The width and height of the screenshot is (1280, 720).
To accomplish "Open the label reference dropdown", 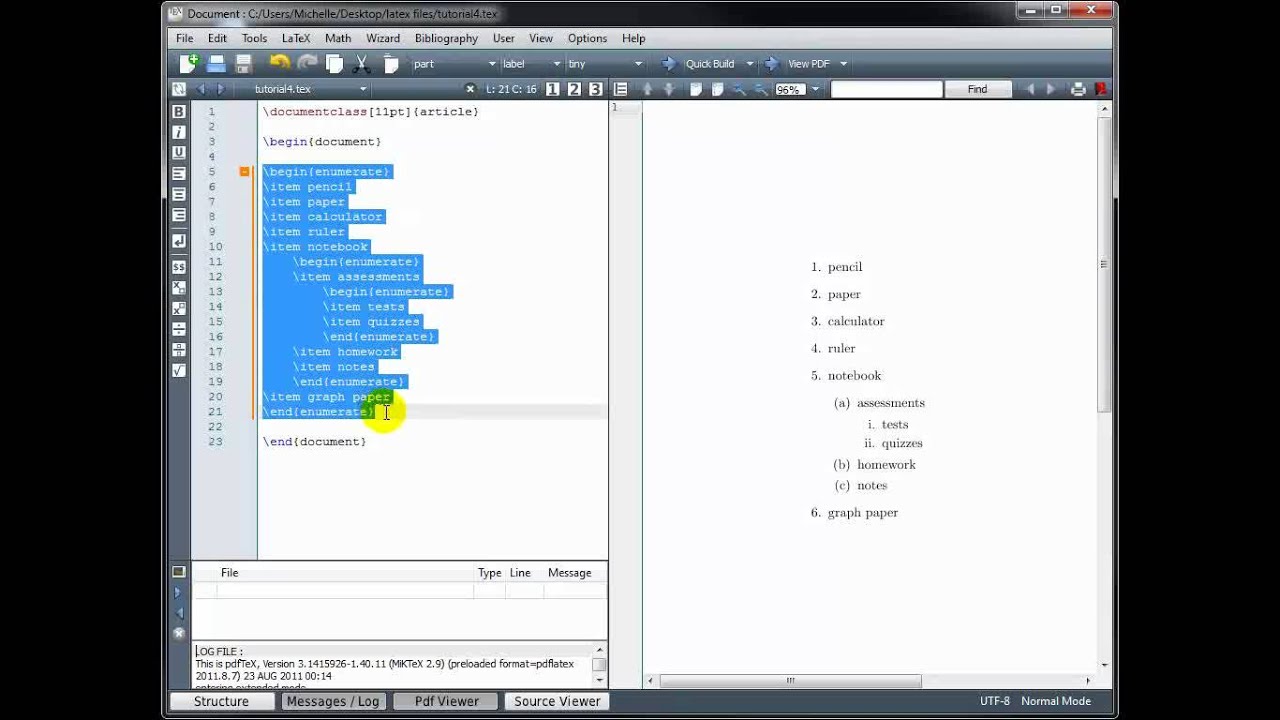I will [x=531, y=64].
